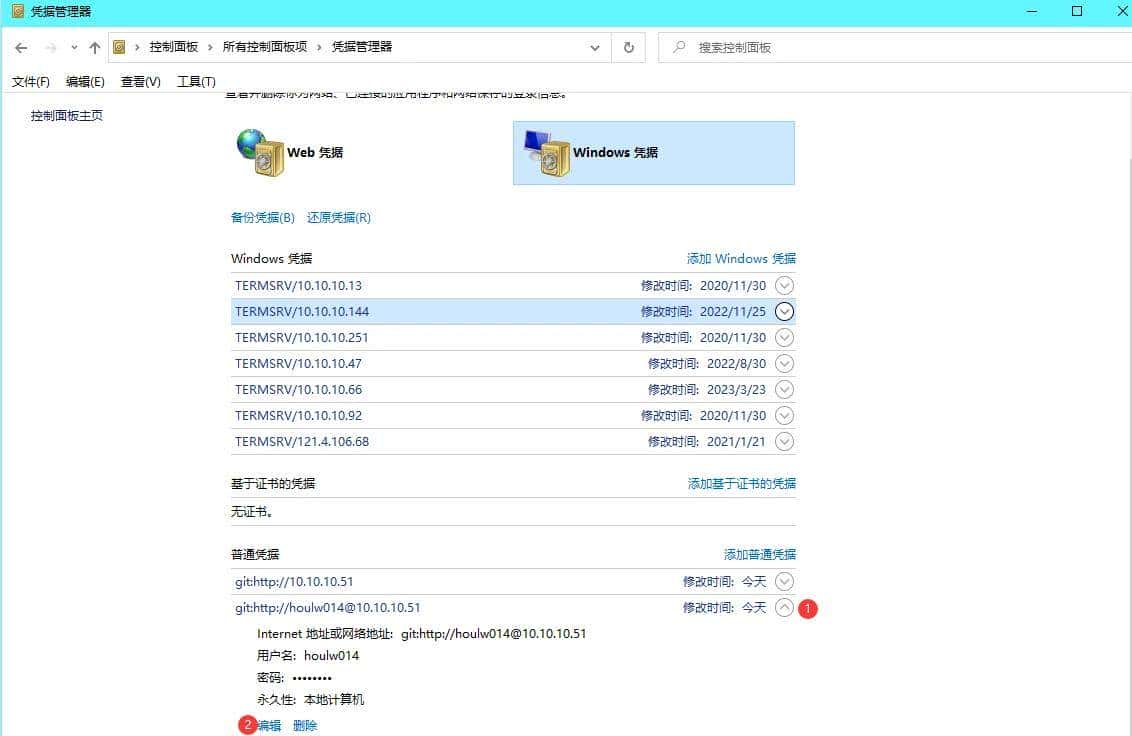Screen dimensions: 1132x736
Task: Click the 备份凭据 link
Action: (262, 217)
